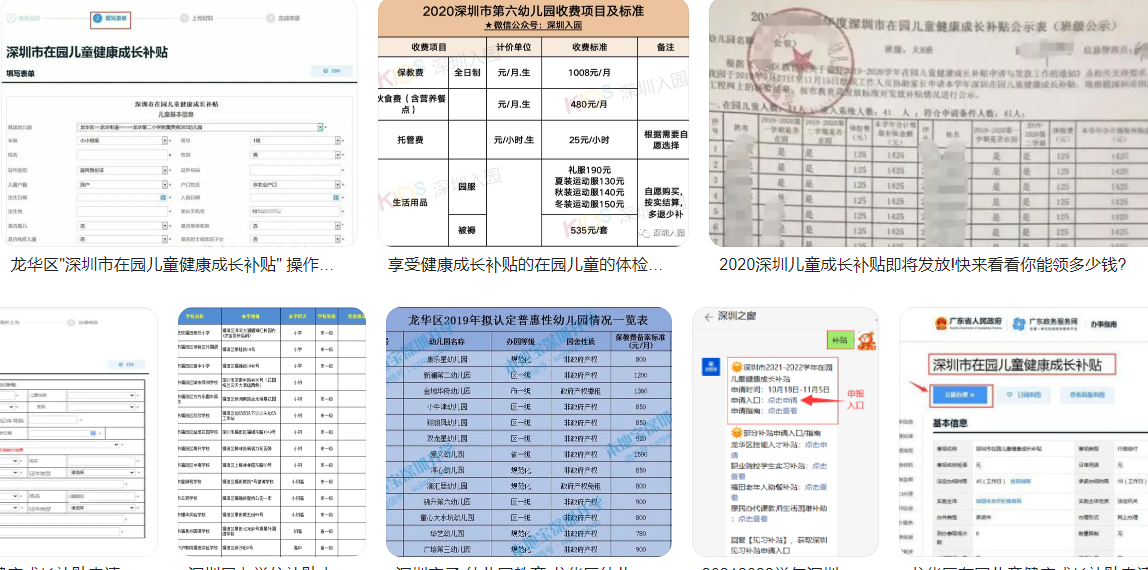Click the Guangdong government emblem logo
1148x570 pixels.
941,323
